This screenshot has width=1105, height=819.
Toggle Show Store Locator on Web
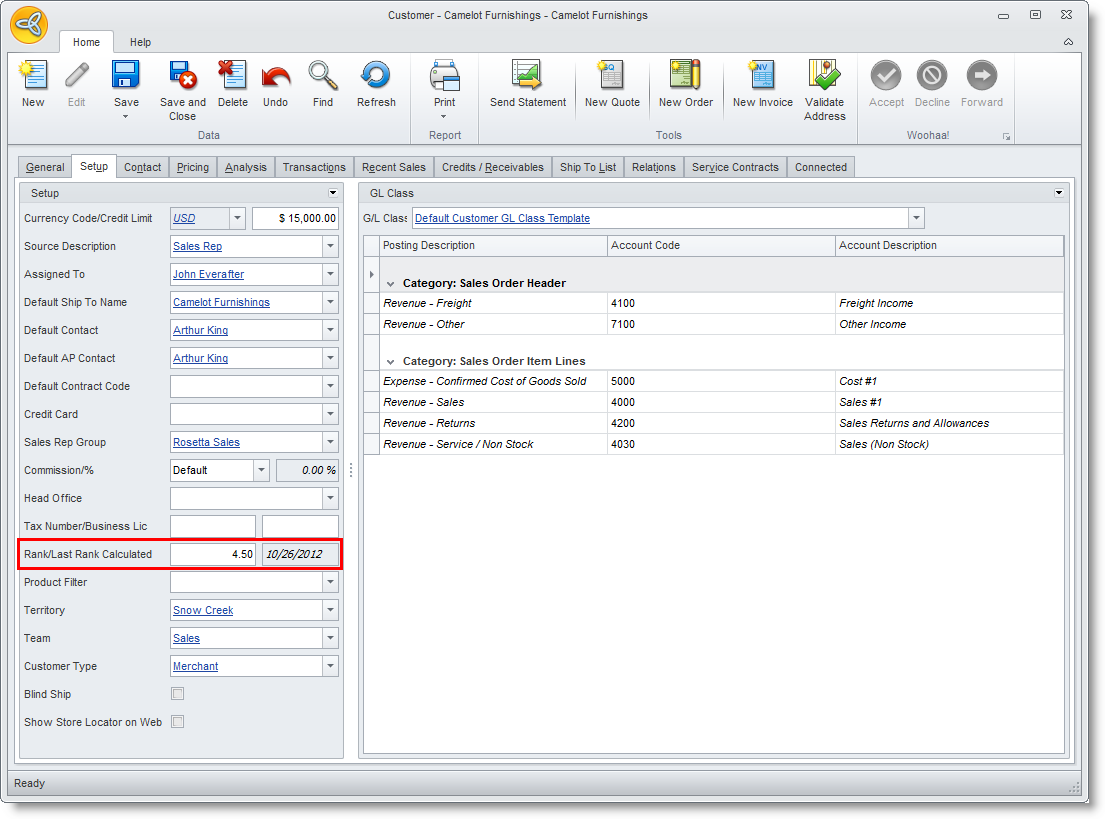pyautogui.click(x=178, y=722)
